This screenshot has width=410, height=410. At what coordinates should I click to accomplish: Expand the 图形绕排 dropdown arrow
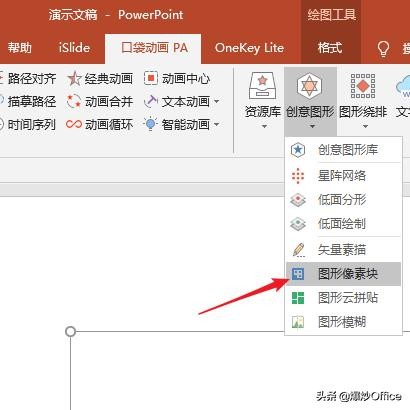point(365,126)
